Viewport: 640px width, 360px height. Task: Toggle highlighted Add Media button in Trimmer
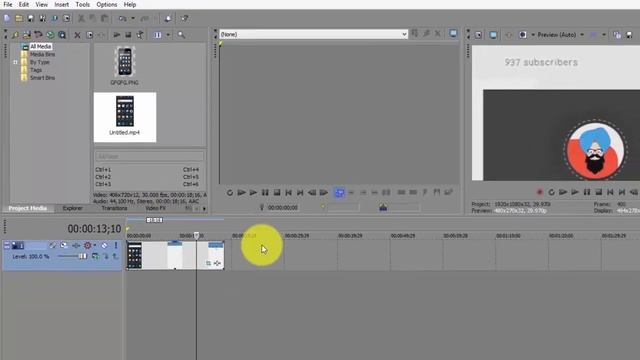(339, 192)
